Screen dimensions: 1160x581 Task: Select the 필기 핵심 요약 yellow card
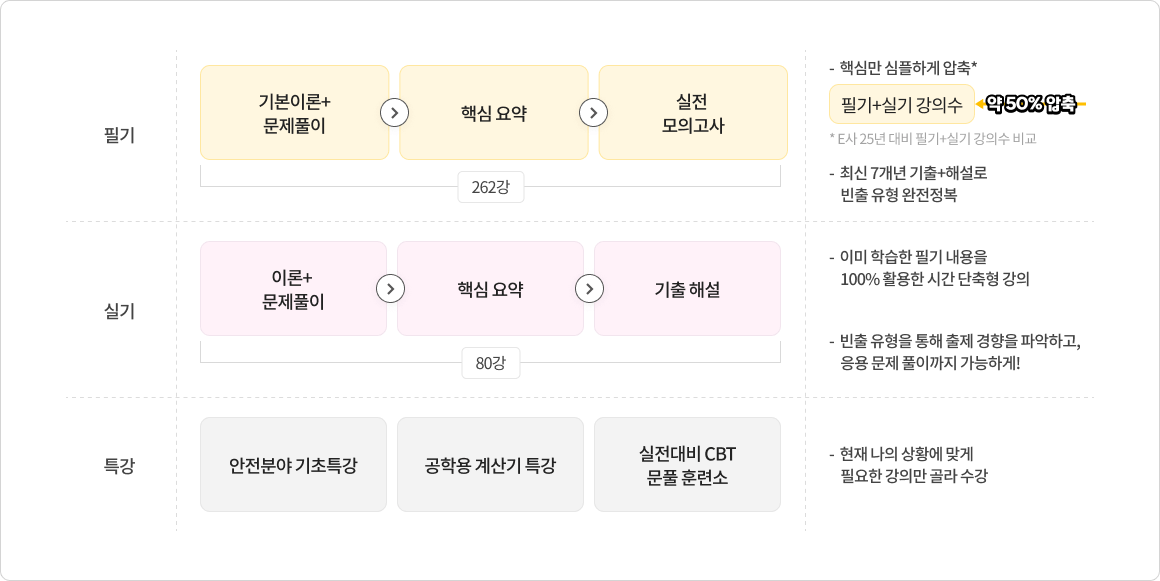click(x=494, y=112)
